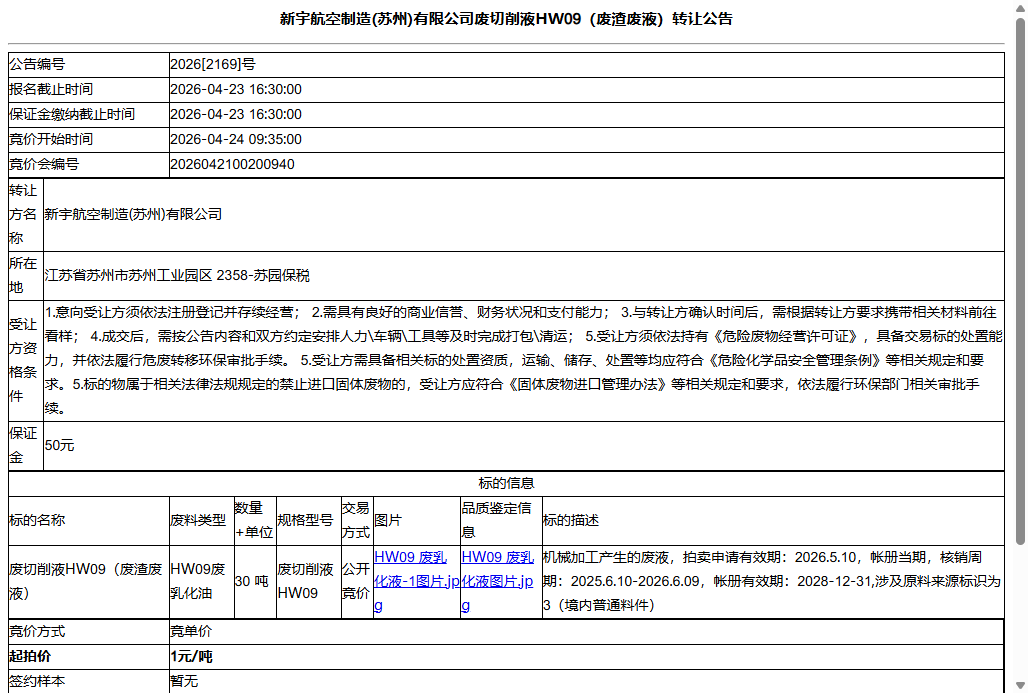The height and width of the screenshot is (693, 1028).
Task: Click the 标的信息 section header
Action: 506,484
